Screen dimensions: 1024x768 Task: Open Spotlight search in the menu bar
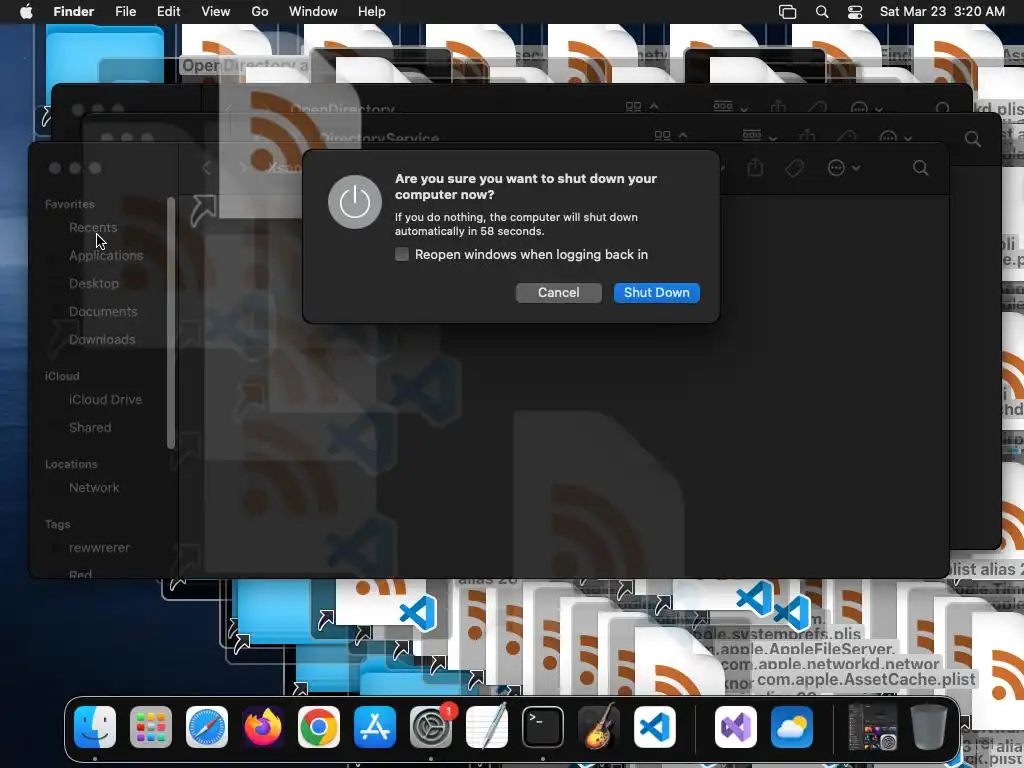(822, 12)
